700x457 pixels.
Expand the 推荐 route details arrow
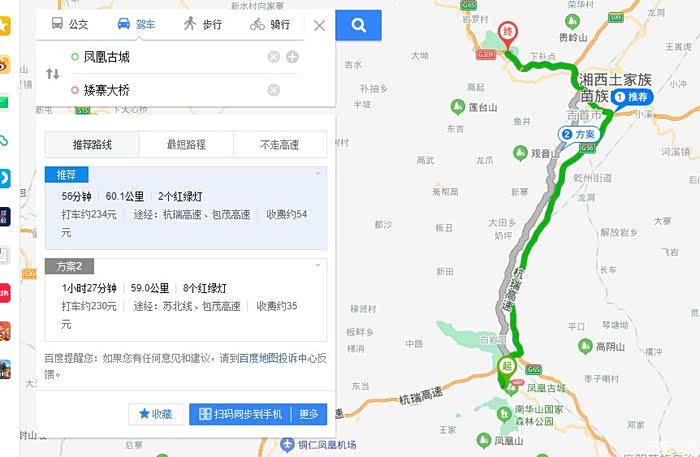tap(318, 173)
